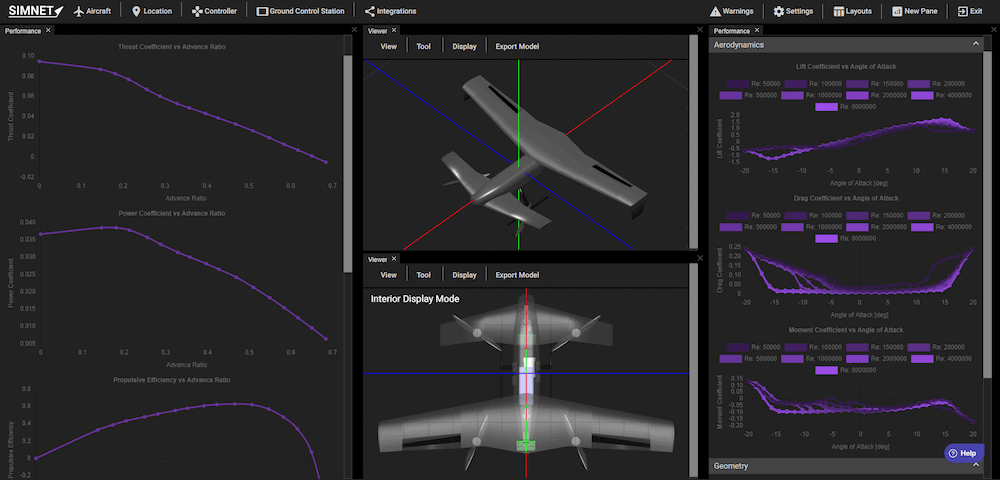The height and width of the screenshot is (480, 1000).
Task: Open Tool menu in upper Viewer
Action: pos(423,47)
